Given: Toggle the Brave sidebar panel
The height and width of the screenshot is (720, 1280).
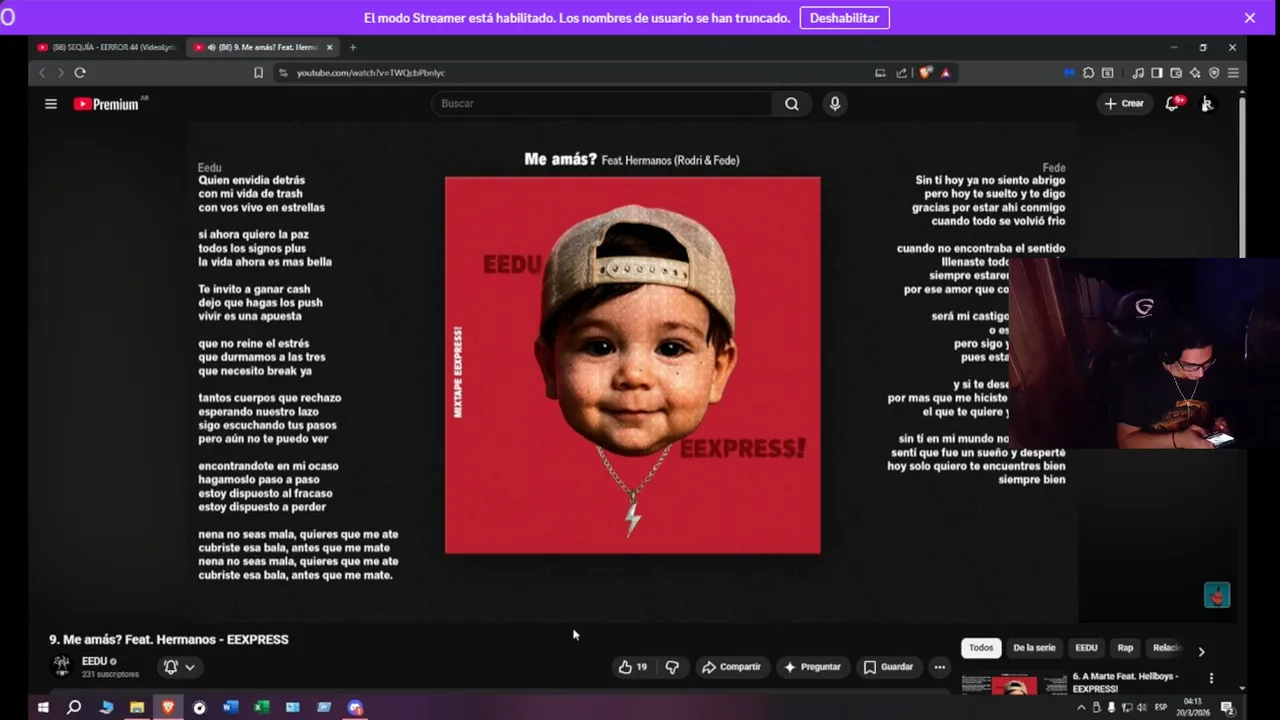Looking at the screenshot, I should [1157, 72].
